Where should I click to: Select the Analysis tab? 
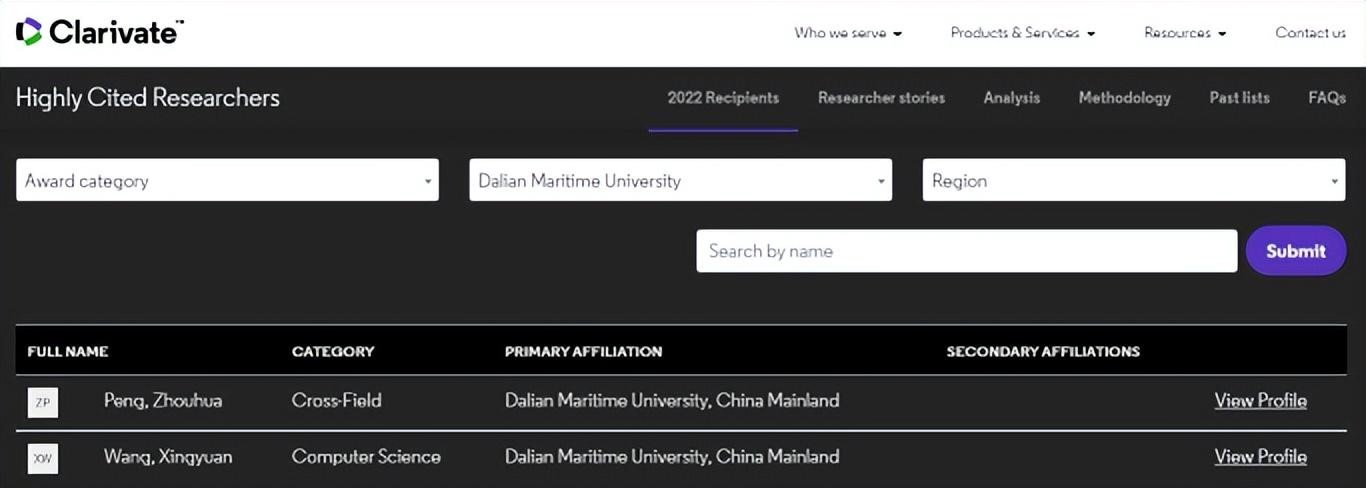pos(1011,98)
